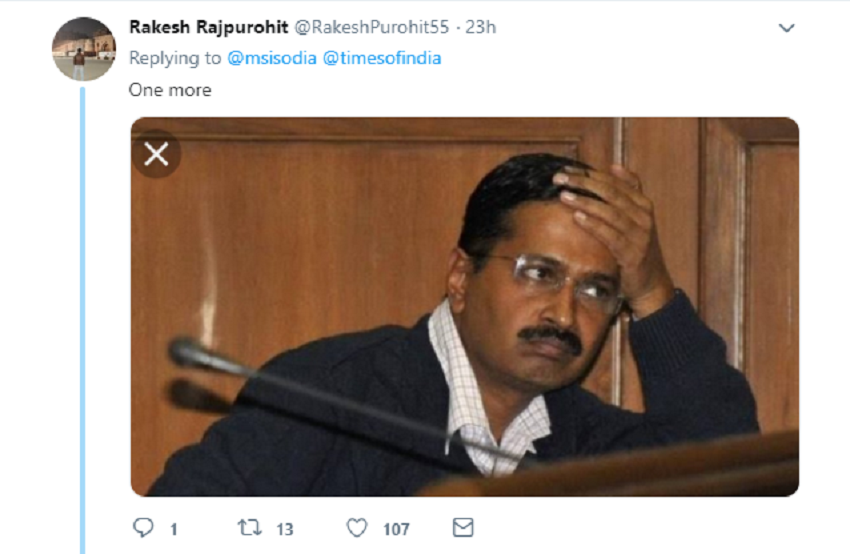Visit the @timesofindia mention link

pos(381,58)
